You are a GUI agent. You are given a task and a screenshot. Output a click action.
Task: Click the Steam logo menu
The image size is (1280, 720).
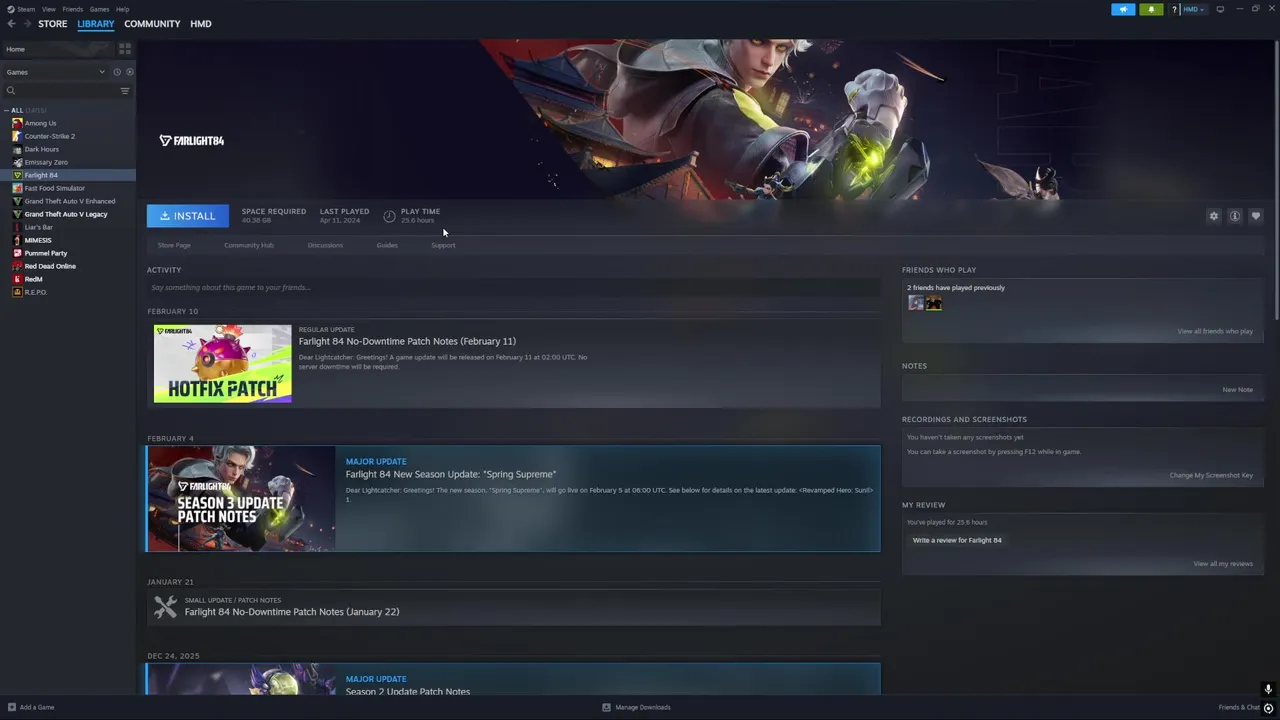(21, 9)
